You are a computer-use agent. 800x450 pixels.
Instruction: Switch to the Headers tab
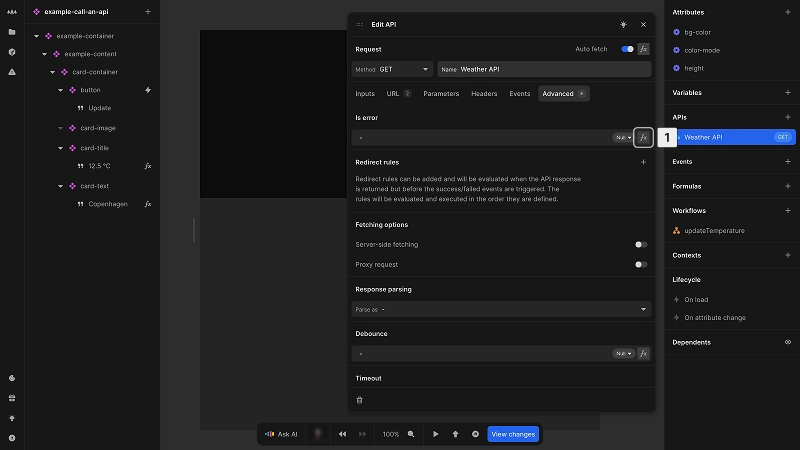[x=484, y=93]
